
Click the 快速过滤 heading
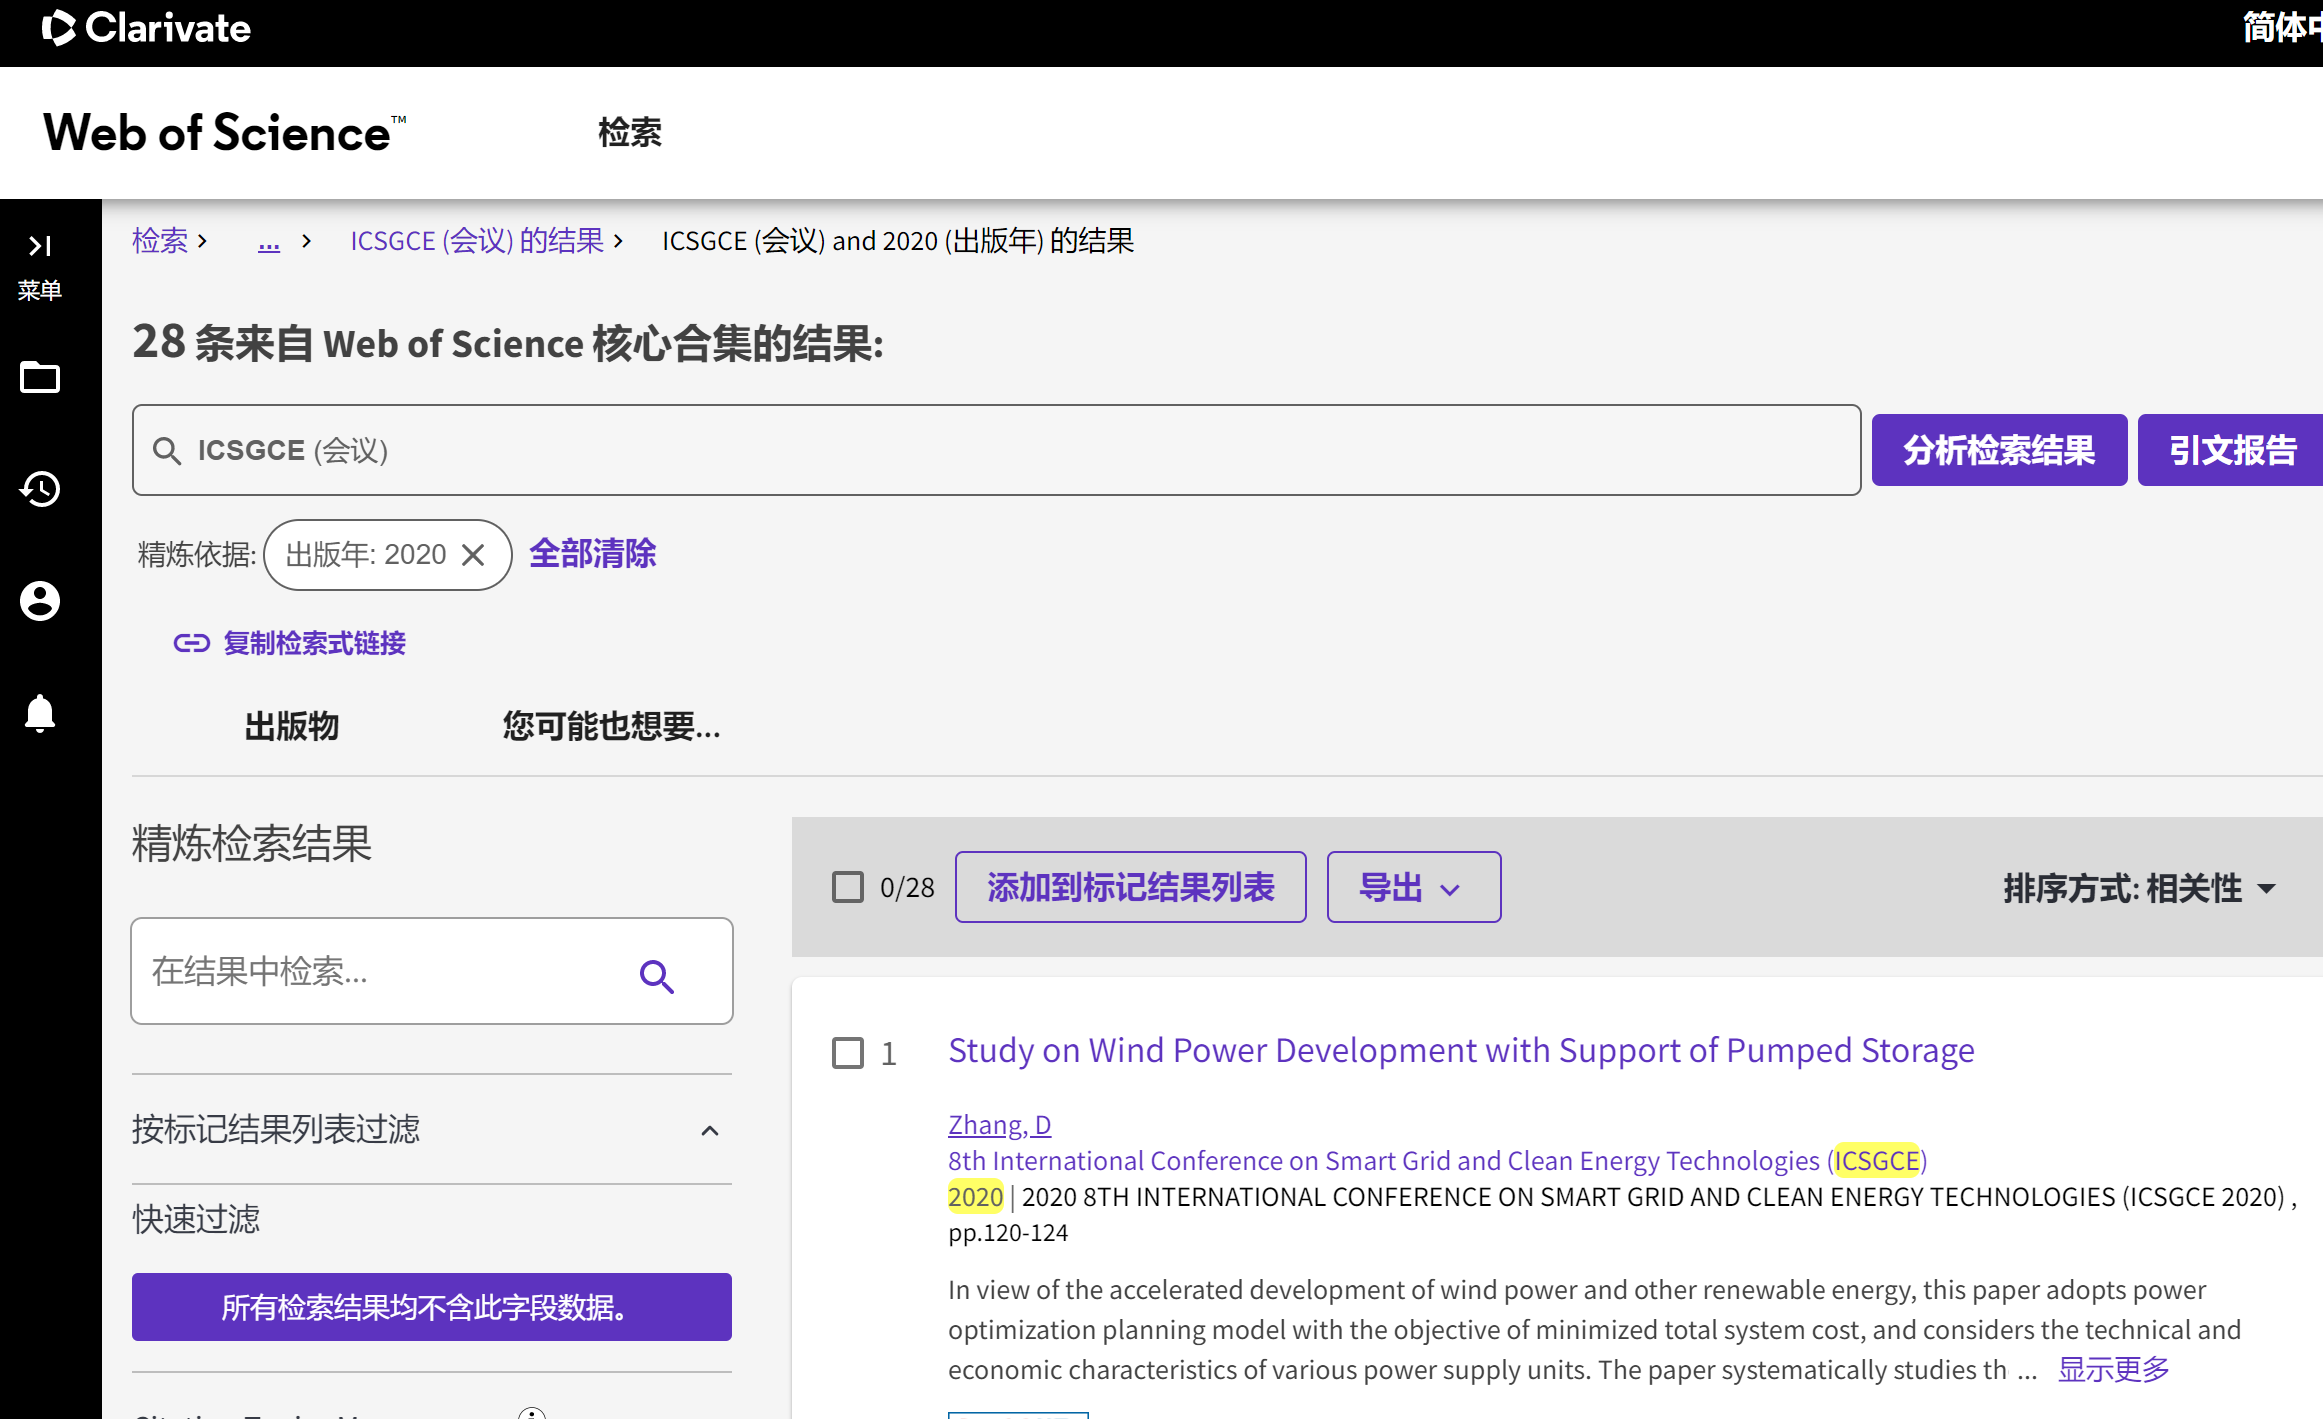tap(196, 1219)
